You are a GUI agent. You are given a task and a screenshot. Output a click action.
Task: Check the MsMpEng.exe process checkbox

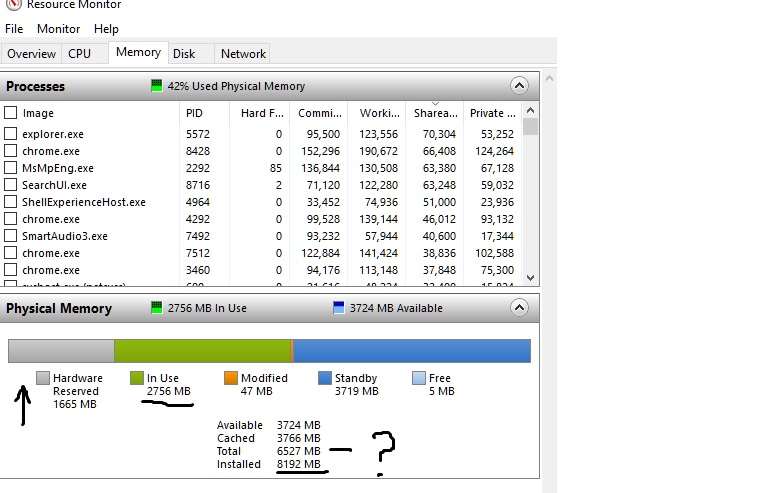[10, 168]
